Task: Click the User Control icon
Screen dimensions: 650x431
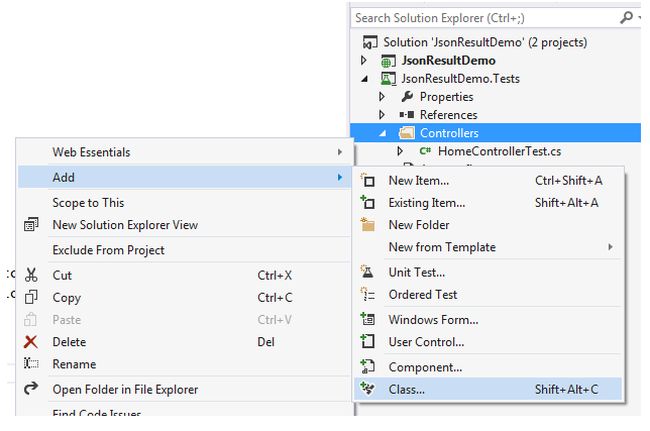Action: click(368, 342)
